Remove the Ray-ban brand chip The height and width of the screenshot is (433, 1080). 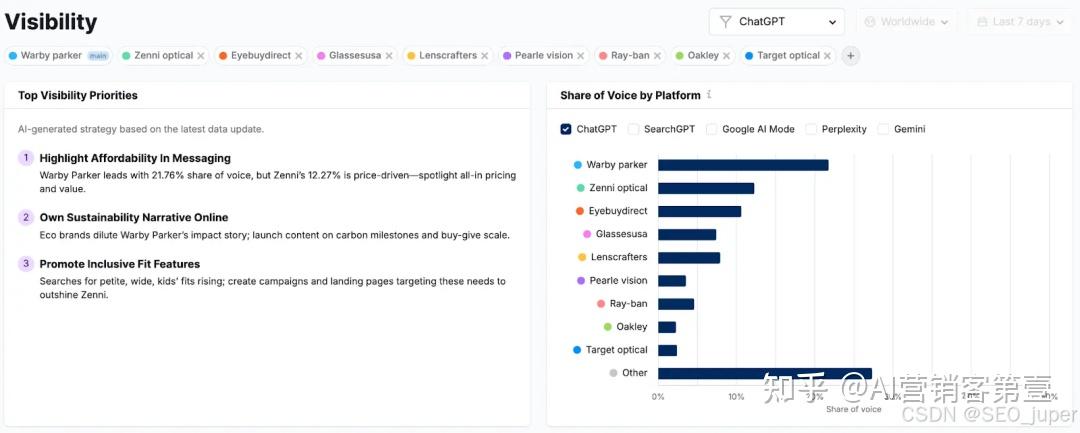click(657, 56)
